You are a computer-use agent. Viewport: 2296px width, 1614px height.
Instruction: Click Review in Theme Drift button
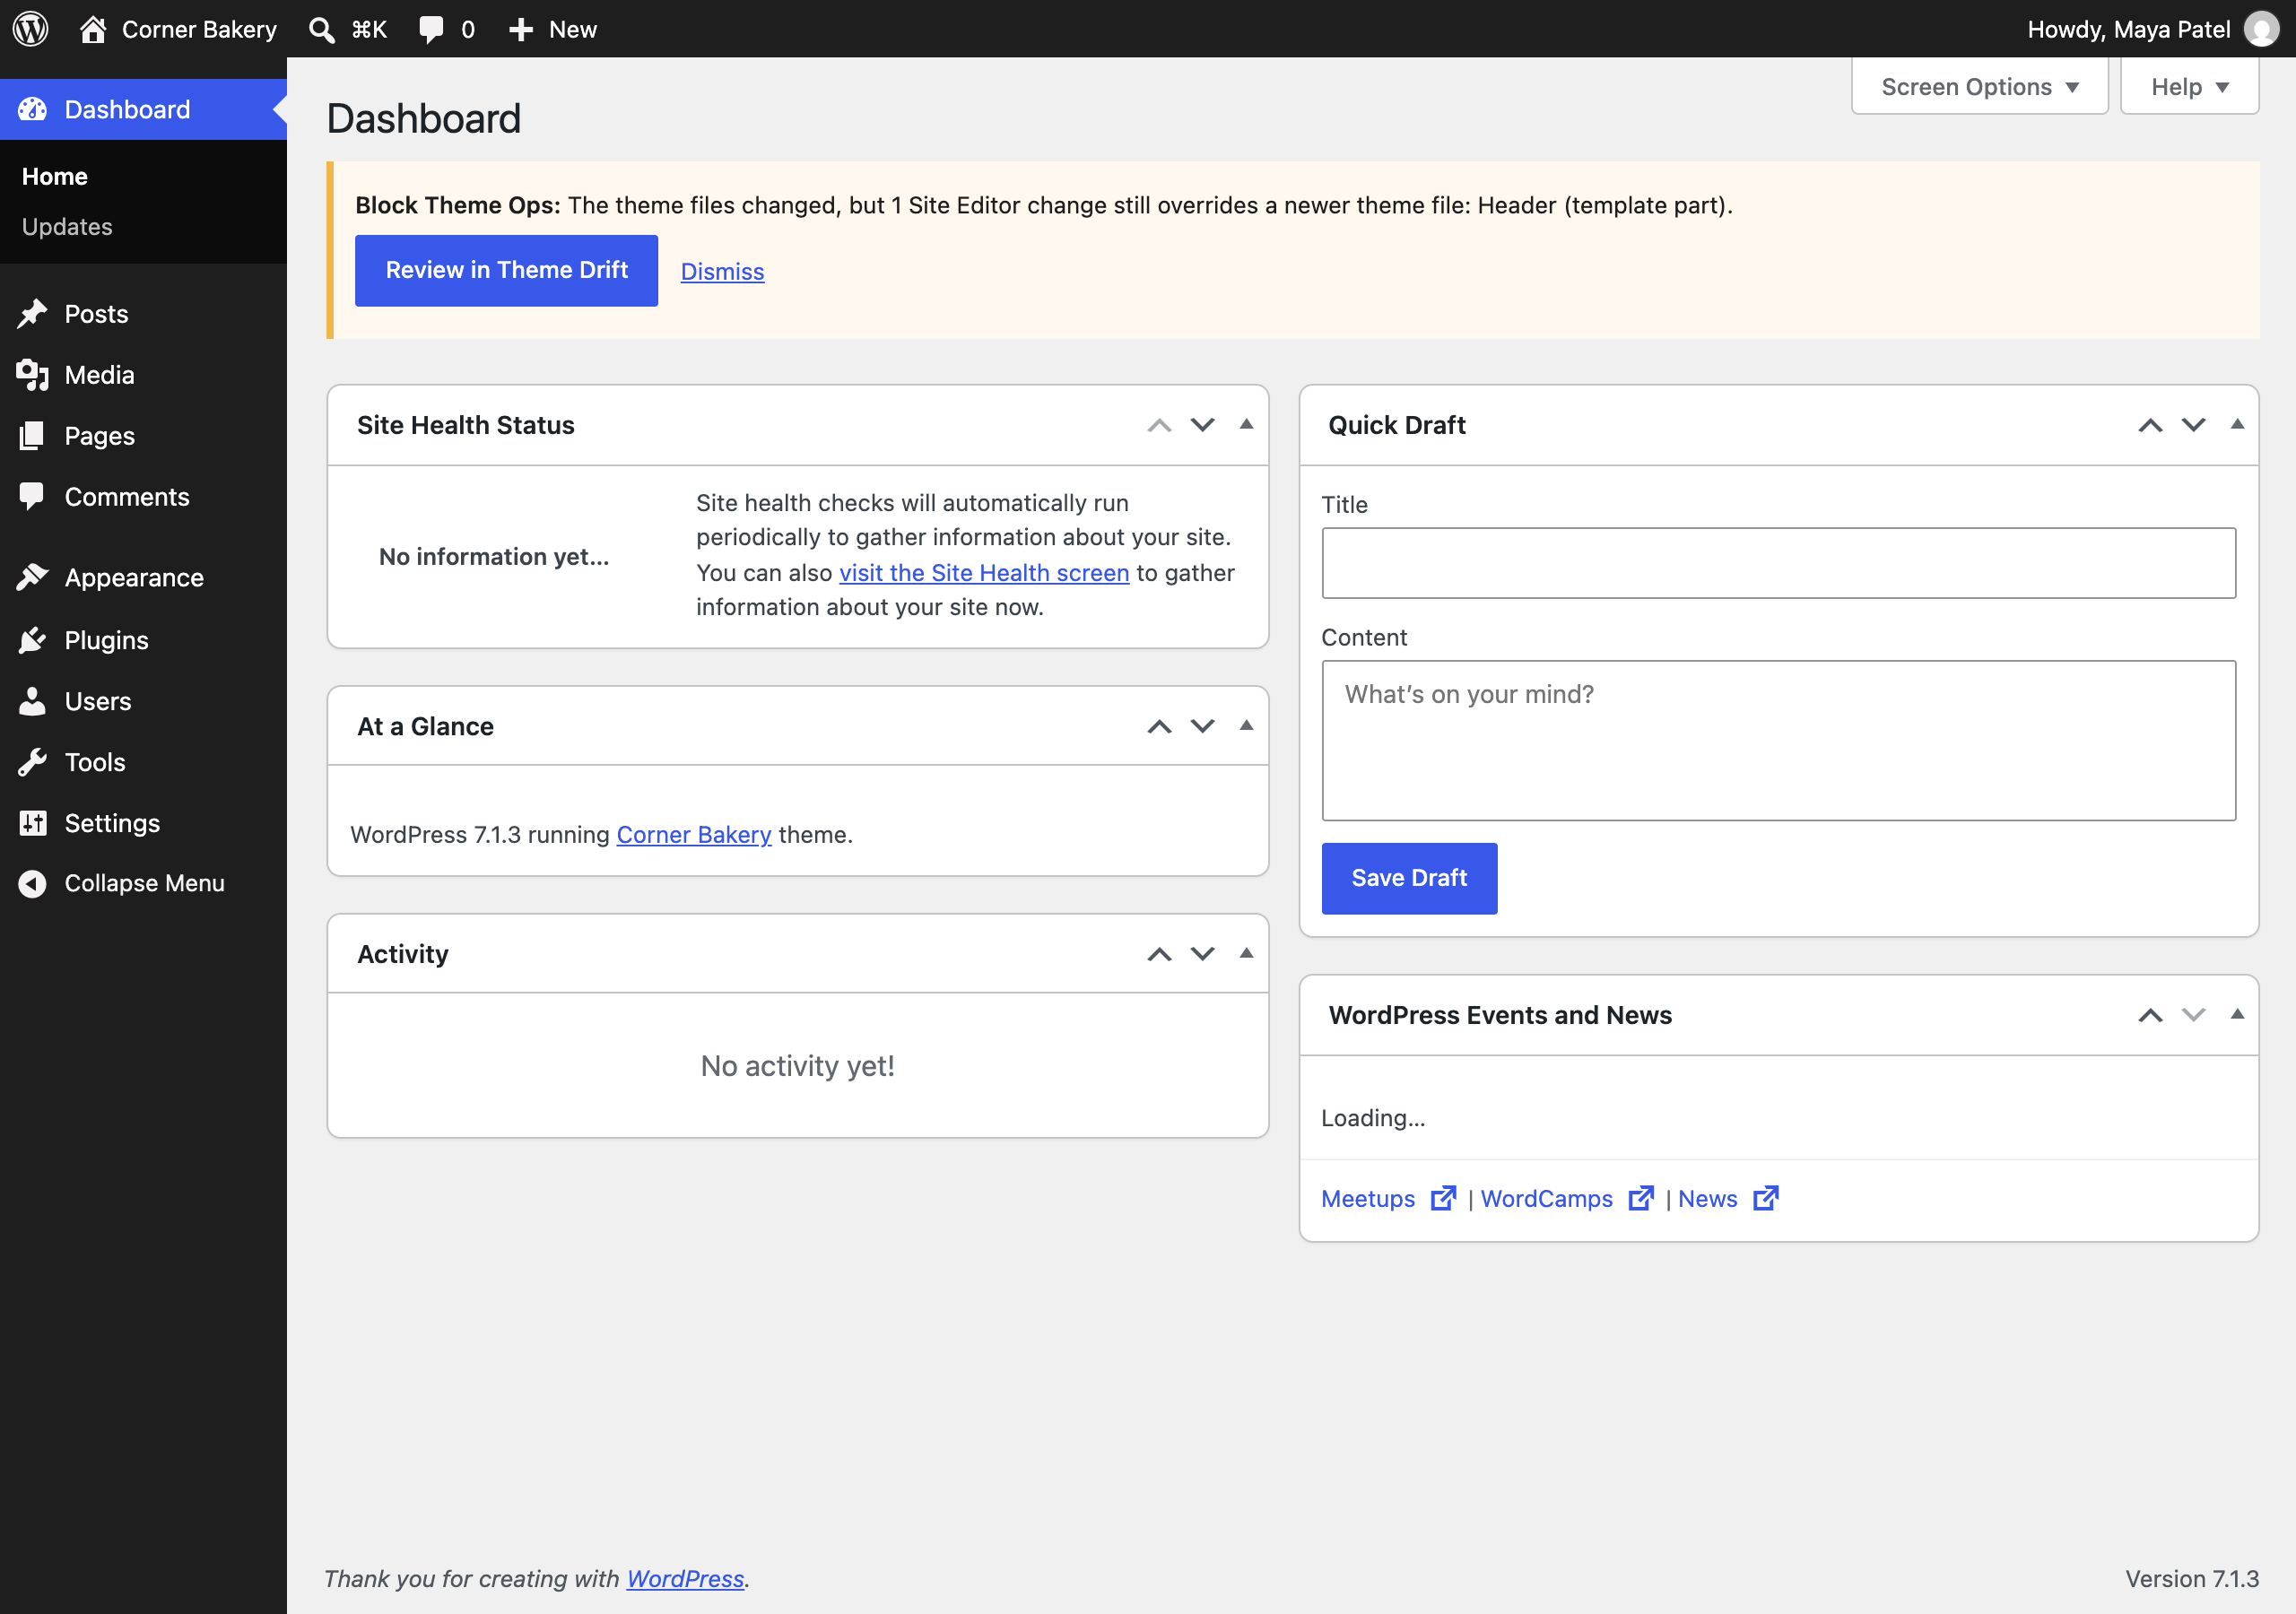tap(506, 270)
